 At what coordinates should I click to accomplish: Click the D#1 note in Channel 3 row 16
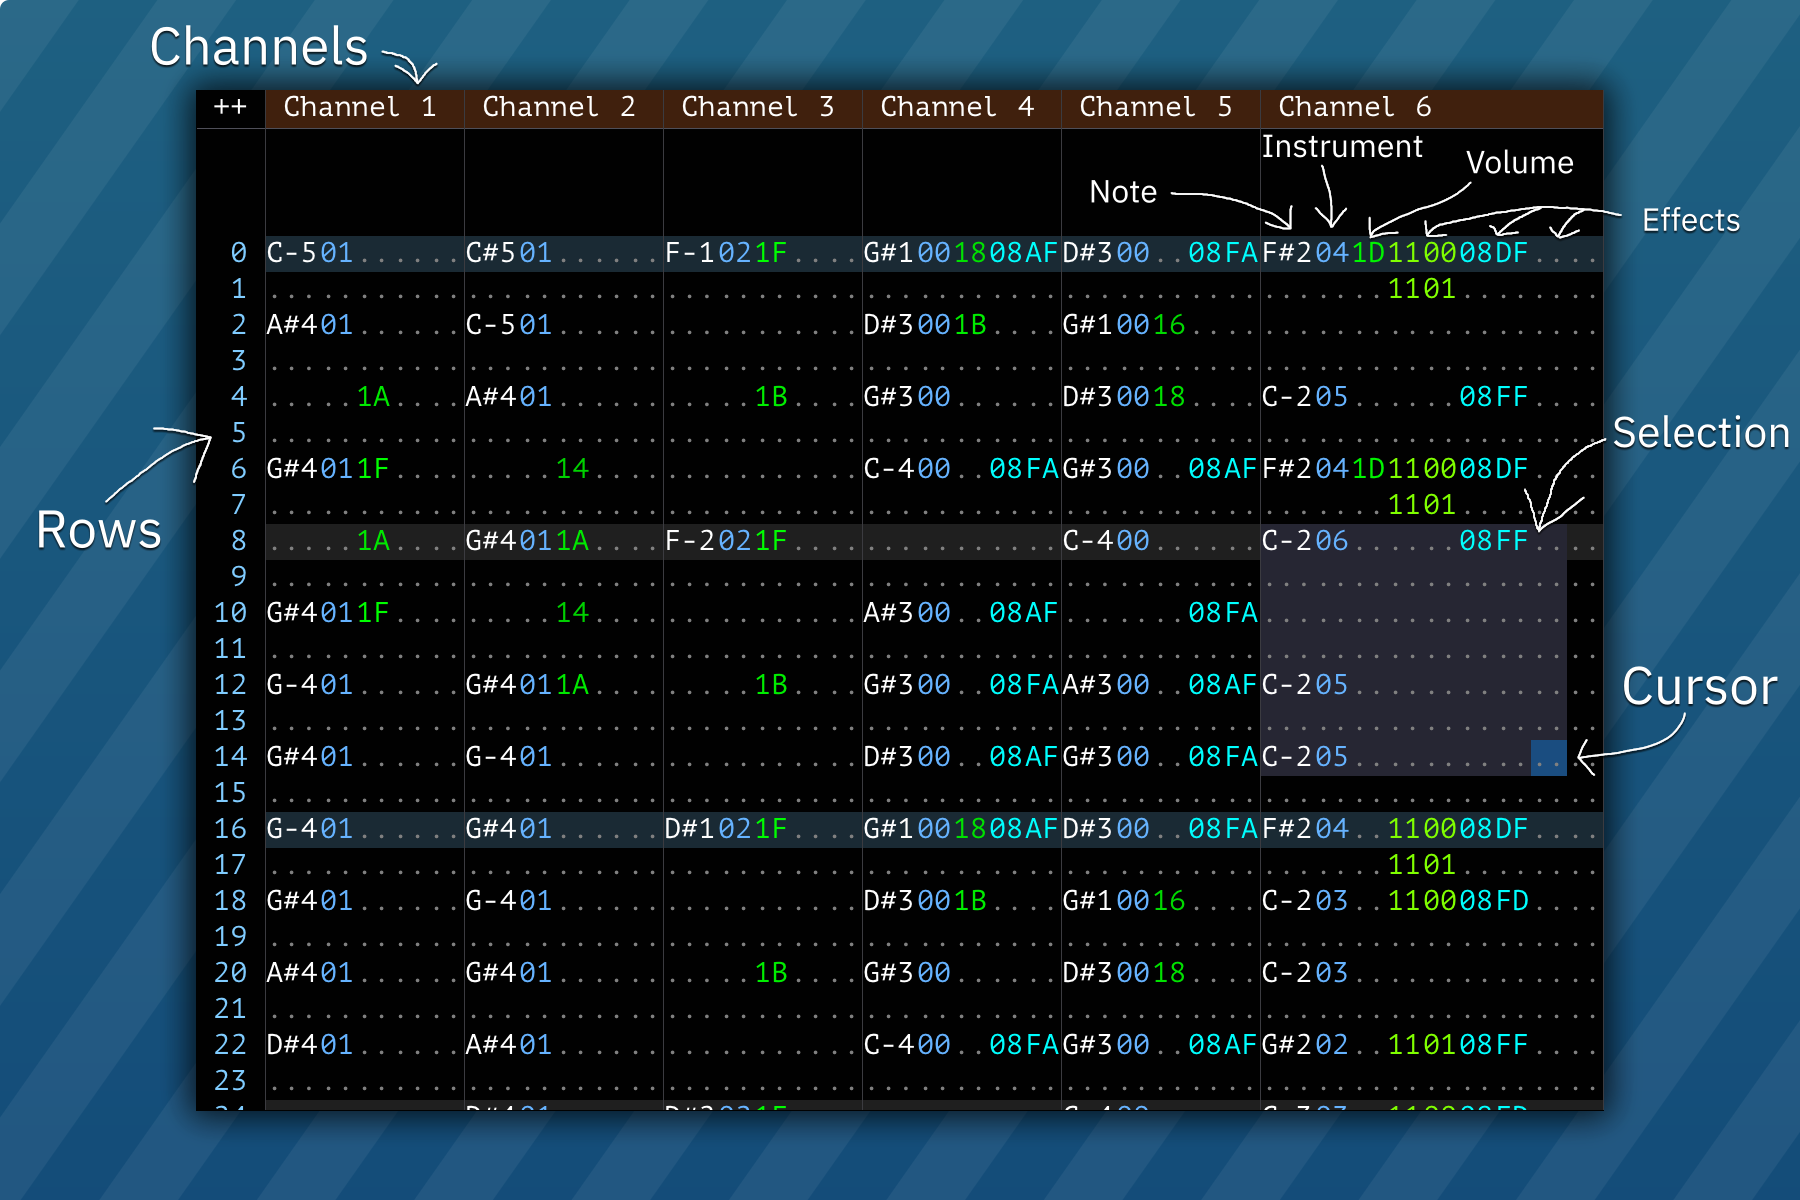click(690, 829)
